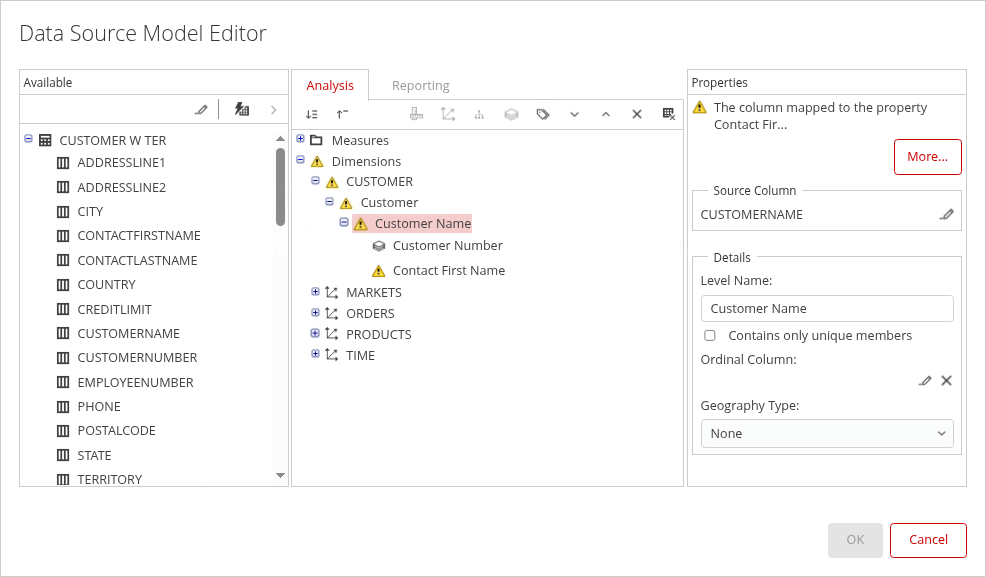Open the Geography Type dropdown
Screen dimensions: 986x577
tap(826, 434)
